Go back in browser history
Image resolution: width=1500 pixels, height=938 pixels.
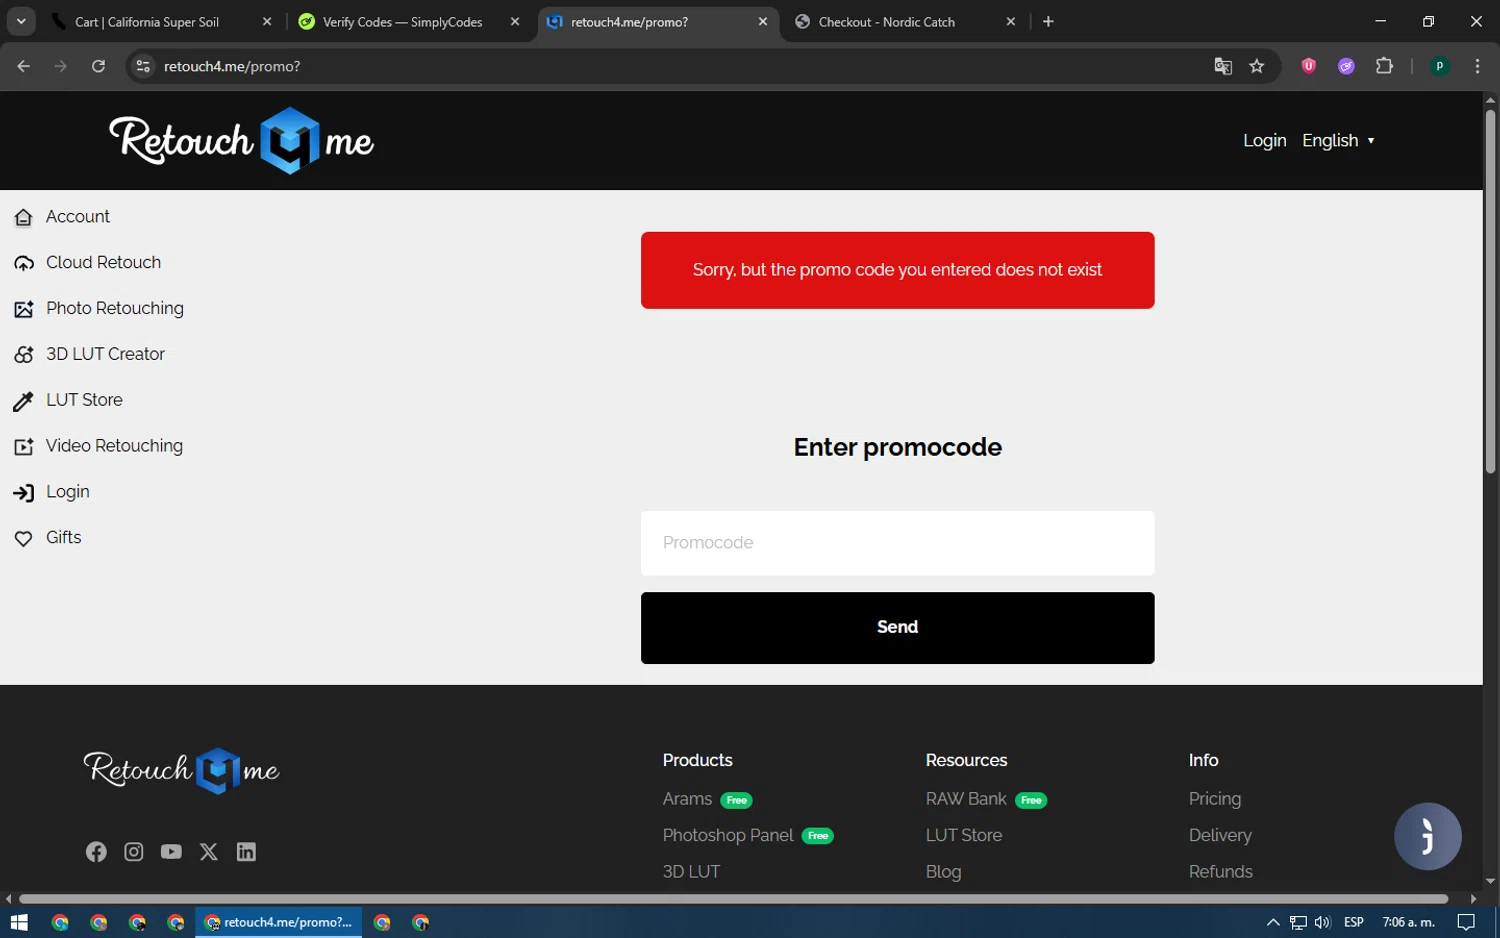[24, 67]
